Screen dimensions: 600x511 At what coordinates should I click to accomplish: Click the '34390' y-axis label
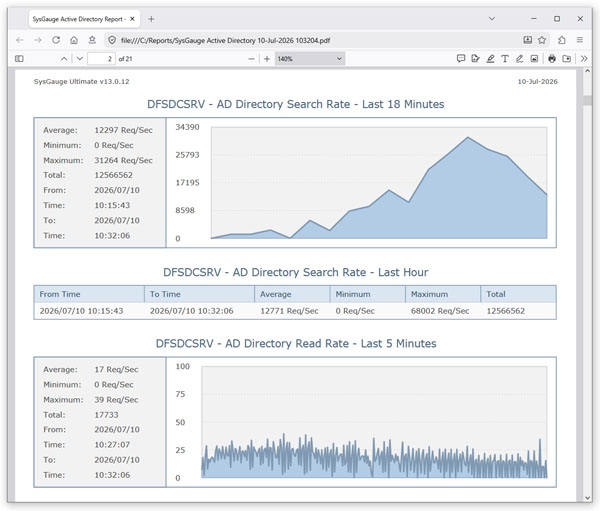pos(188,127)
